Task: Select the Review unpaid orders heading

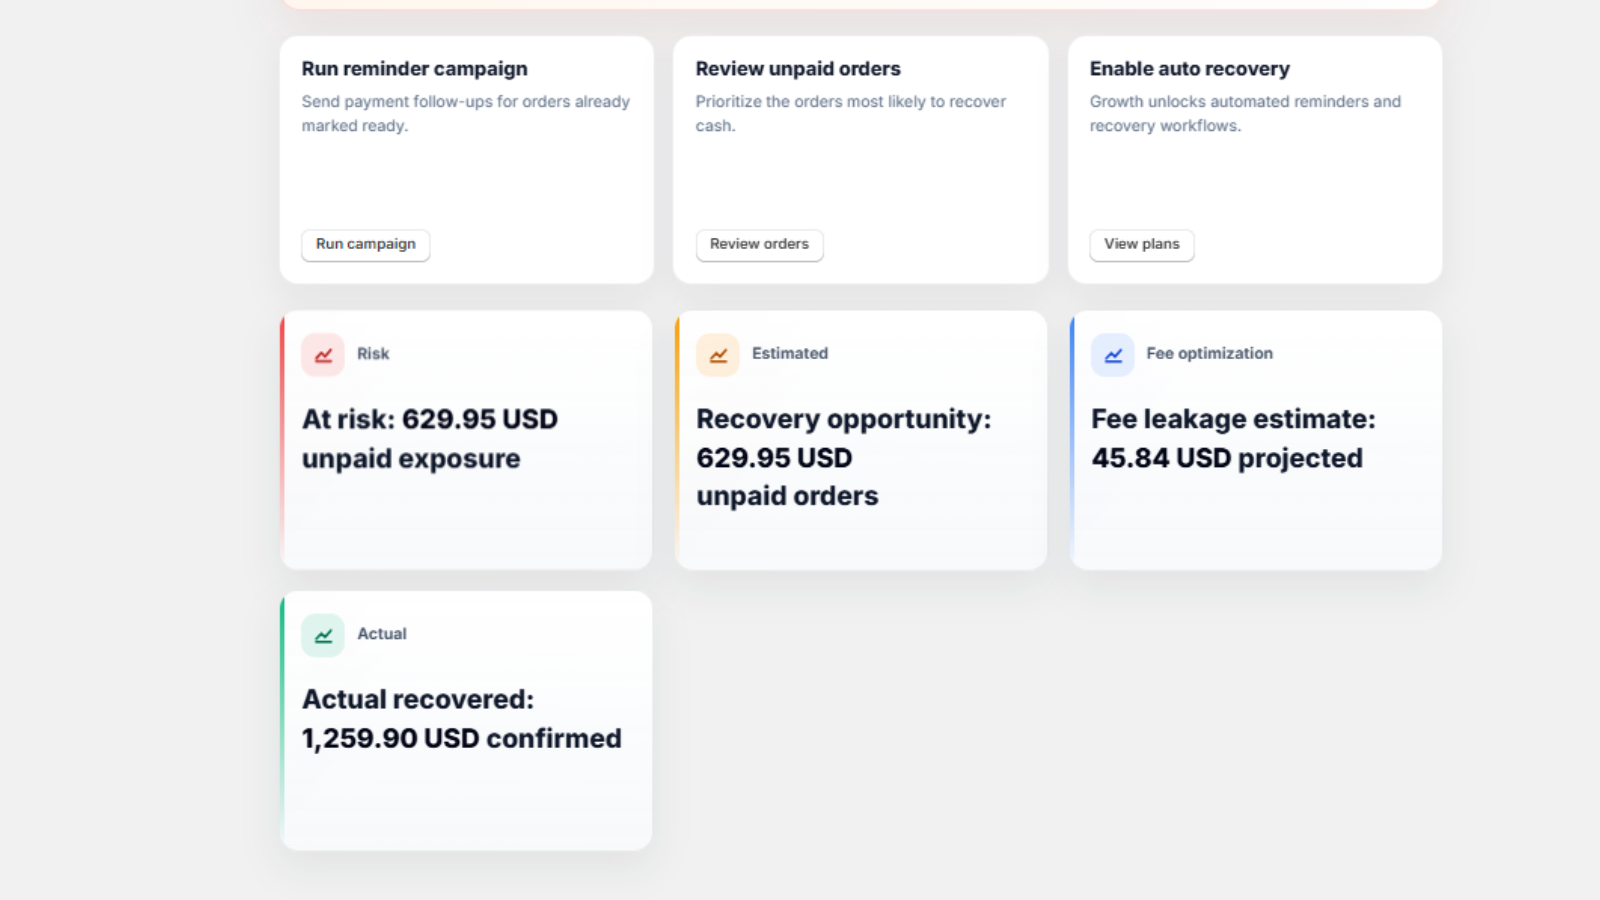Action: (798, 69)
